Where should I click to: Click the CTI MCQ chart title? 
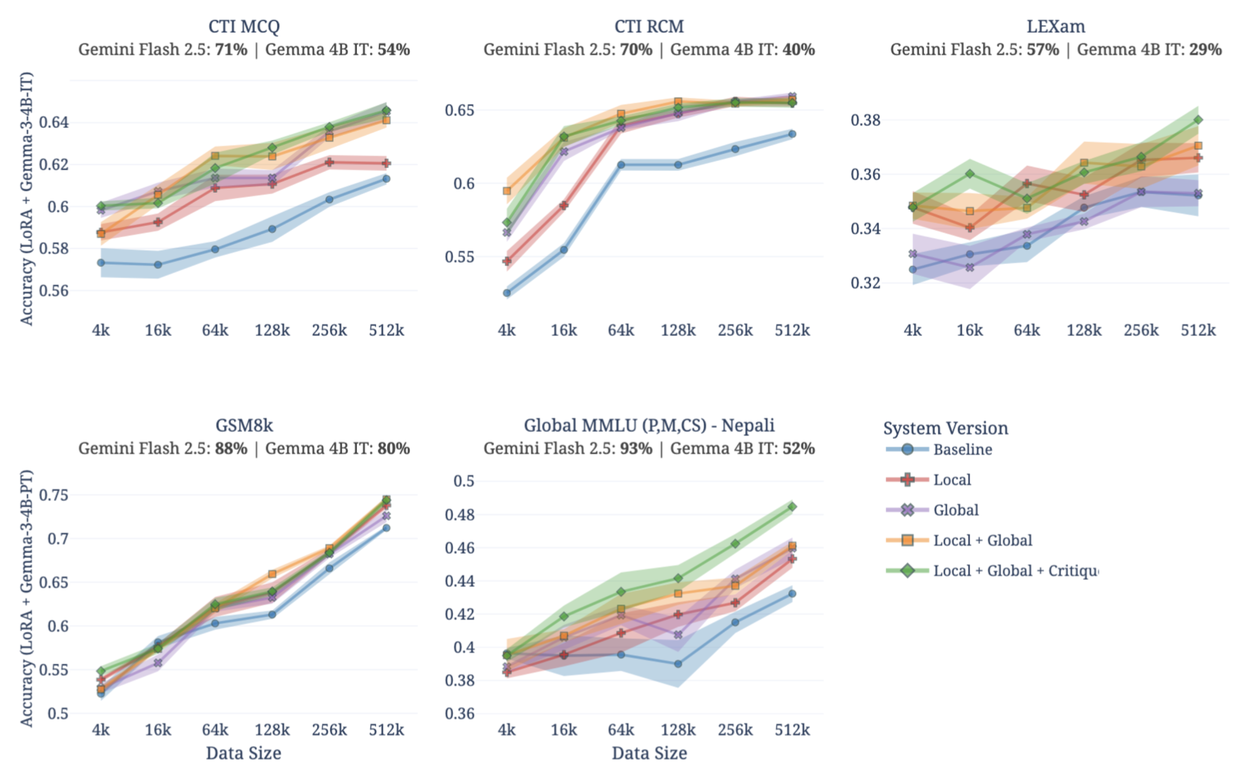click(x=243, y=26)
